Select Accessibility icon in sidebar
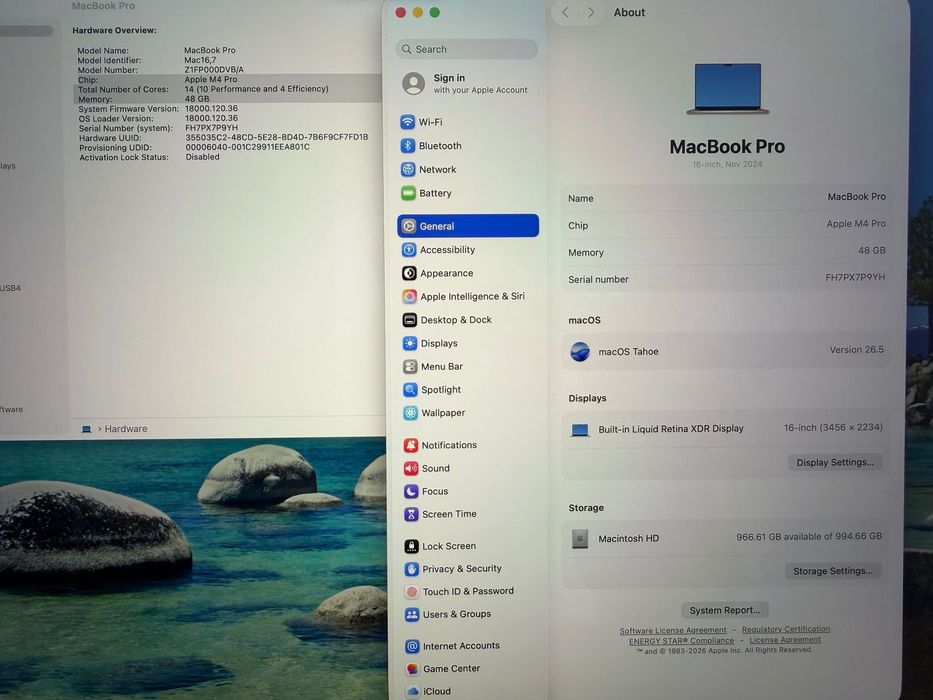This screenshot has height=700, width=933. point(409,250)
